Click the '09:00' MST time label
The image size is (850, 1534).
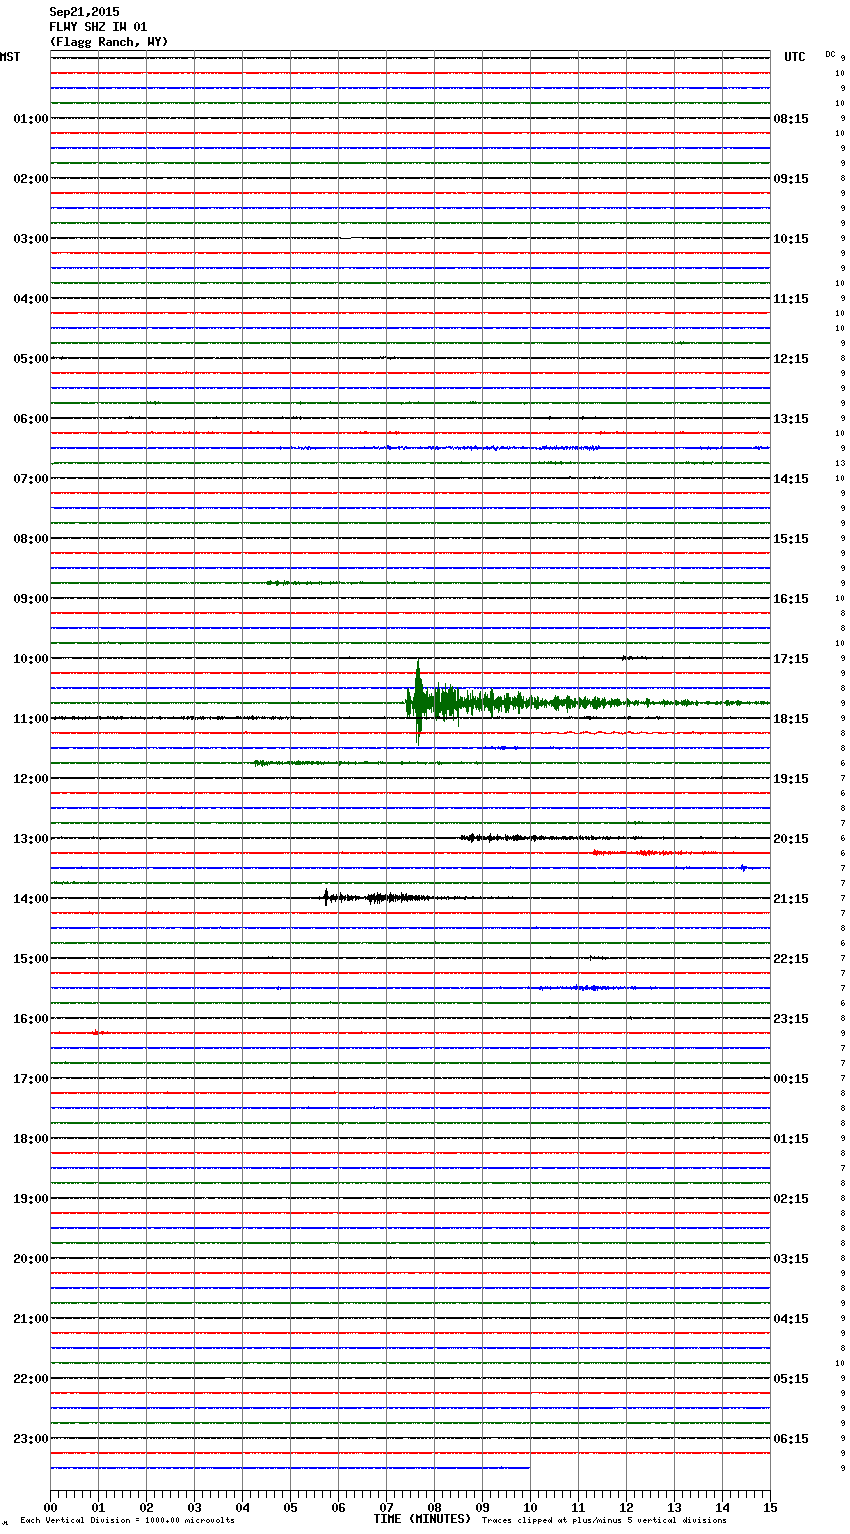click(31, 599)
